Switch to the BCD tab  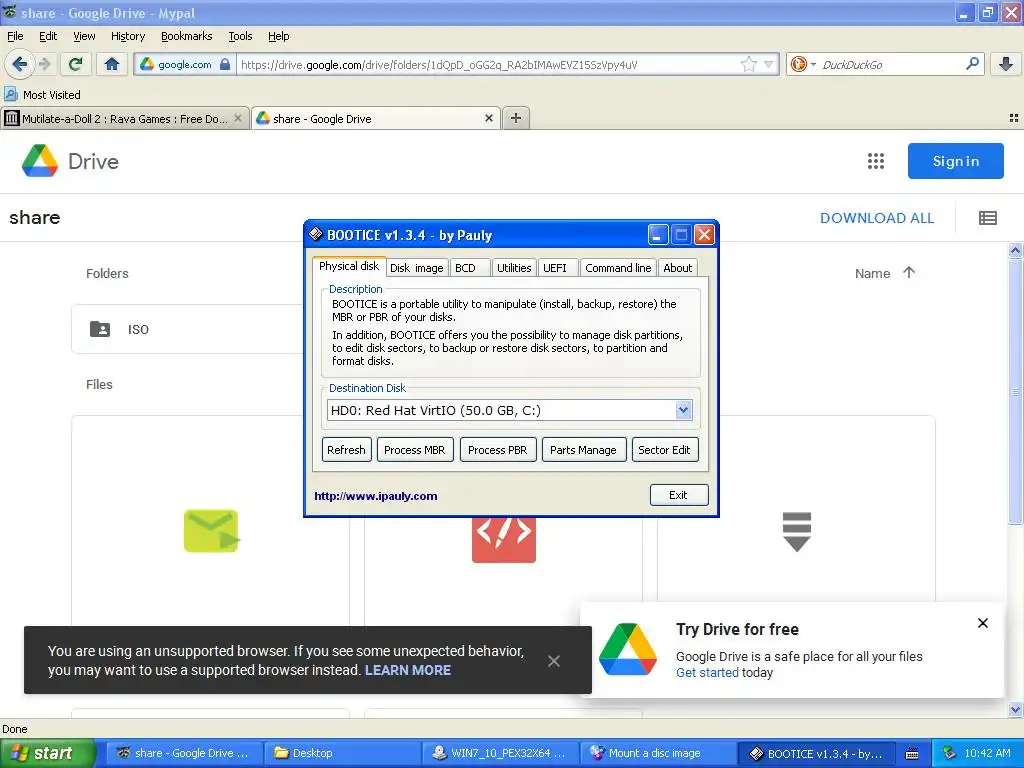click(x=469, y=268)
